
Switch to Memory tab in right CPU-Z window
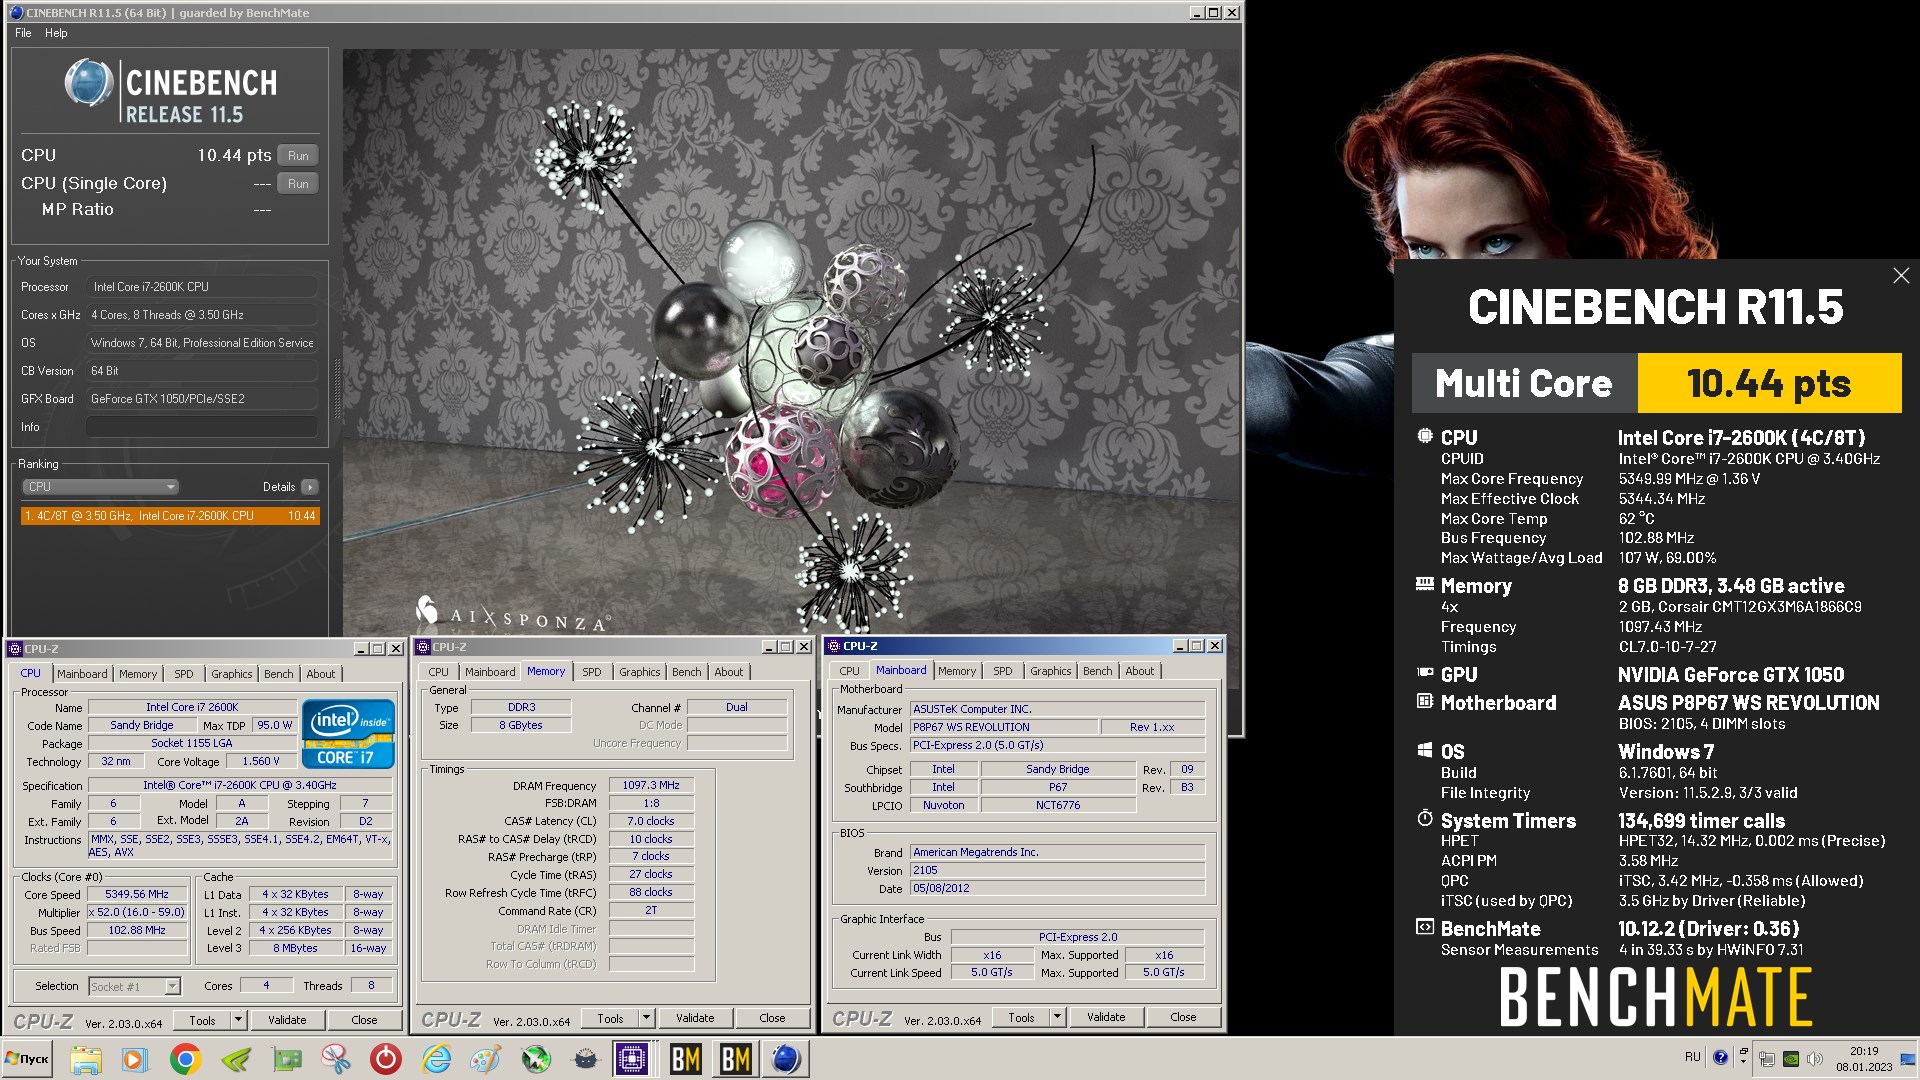[x=957, y=671]
